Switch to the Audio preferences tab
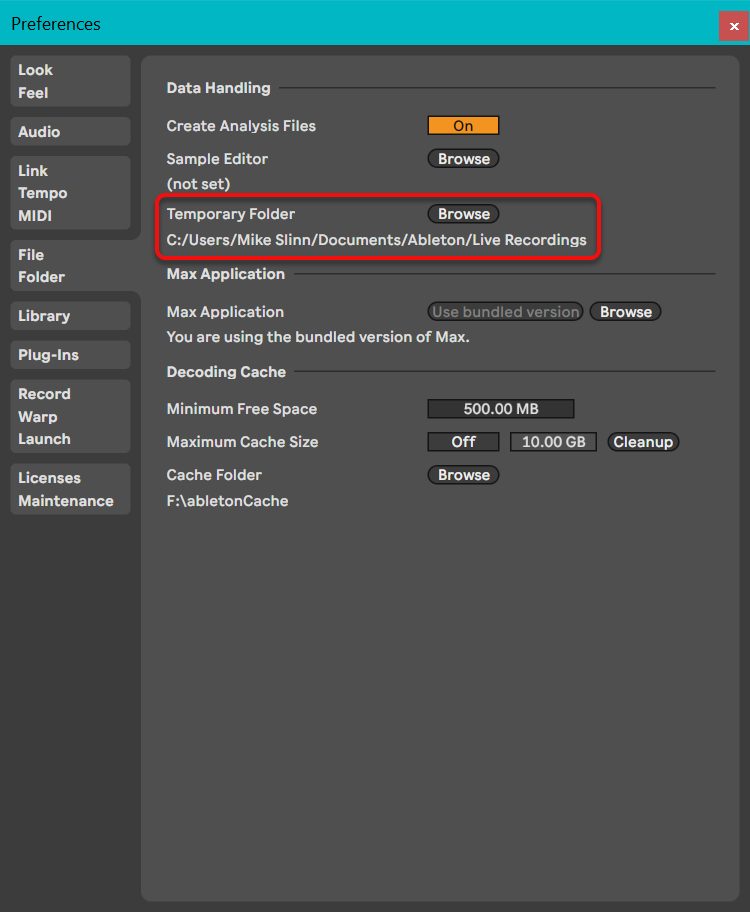 [70, 132]
